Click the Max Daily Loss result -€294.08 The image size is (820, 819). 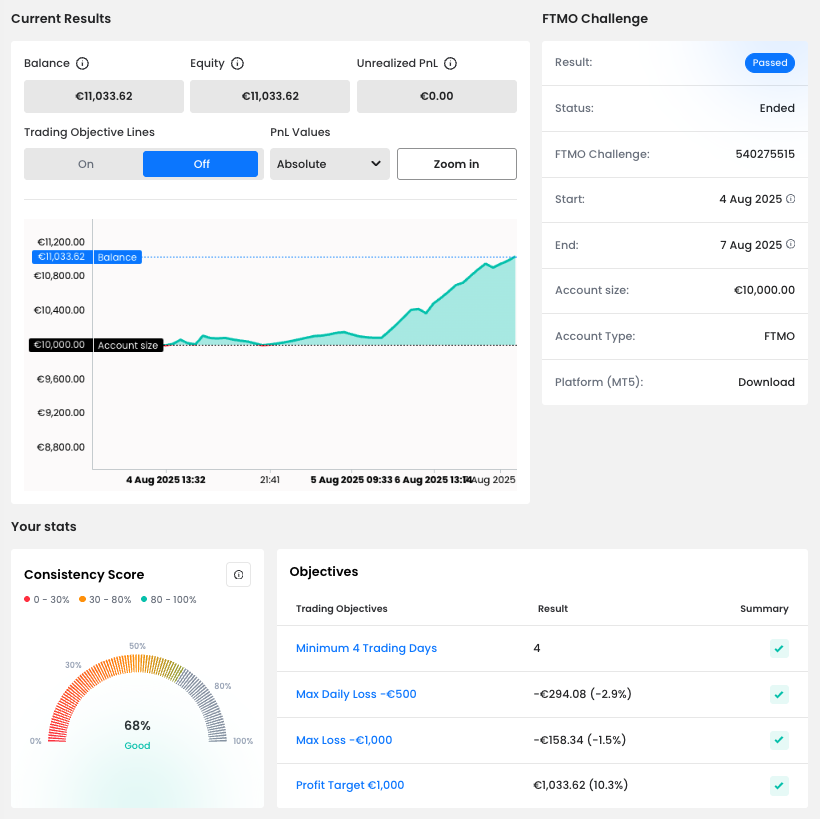pos(583,694)
